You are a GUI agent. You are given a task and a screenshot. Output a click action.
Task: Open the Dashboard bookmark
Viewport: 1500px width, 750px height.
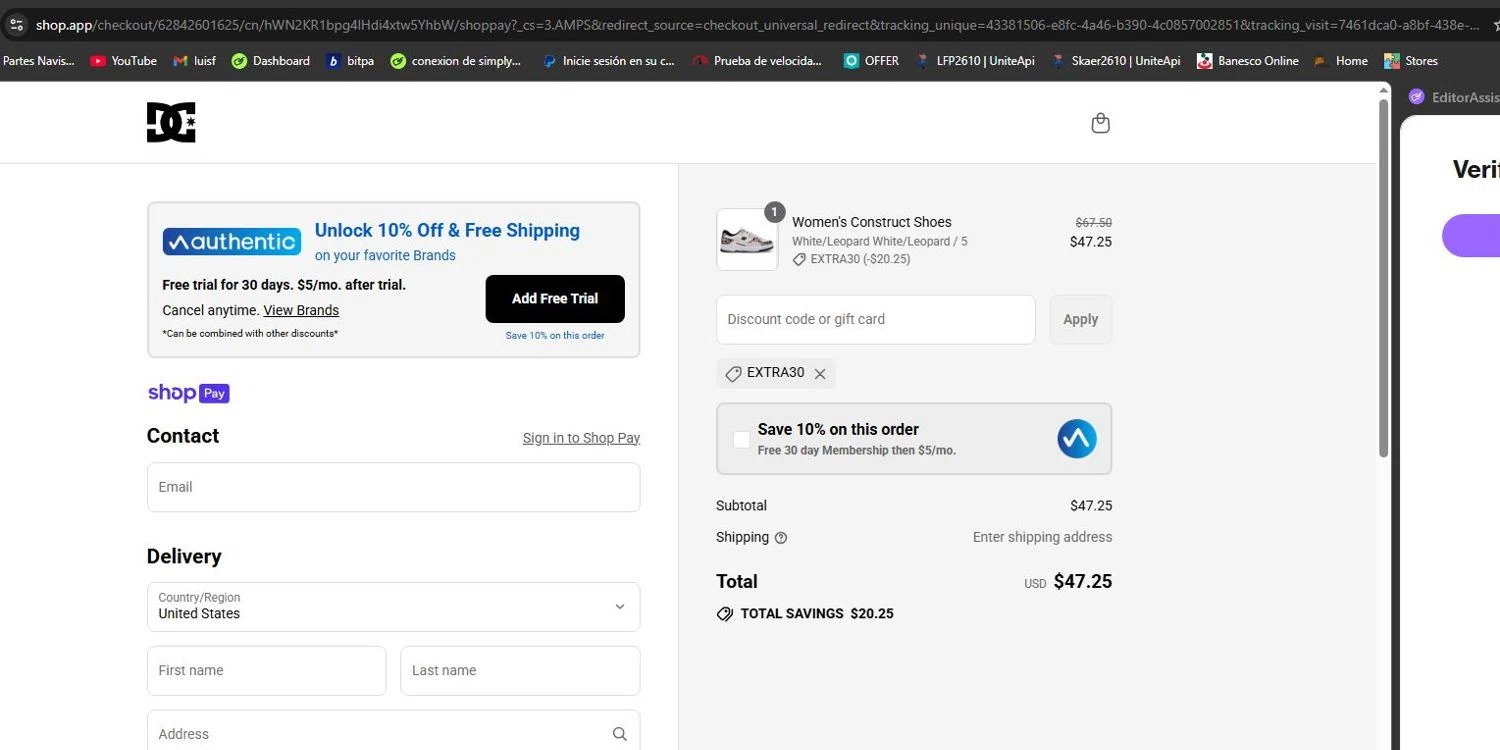pos(270,61)
